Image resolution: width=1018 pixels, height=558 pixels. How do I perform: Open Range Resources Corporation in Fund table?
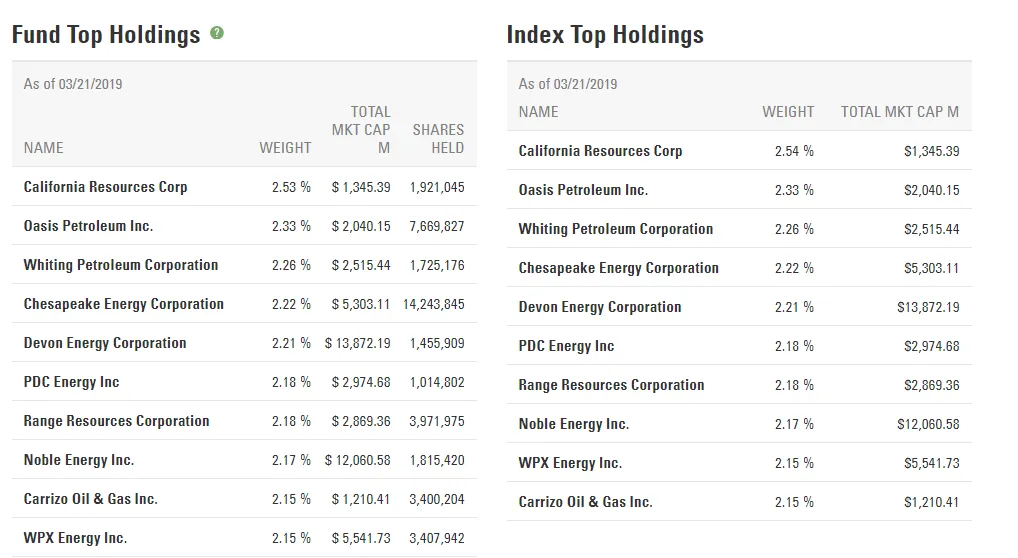click(x=116, y=421)
